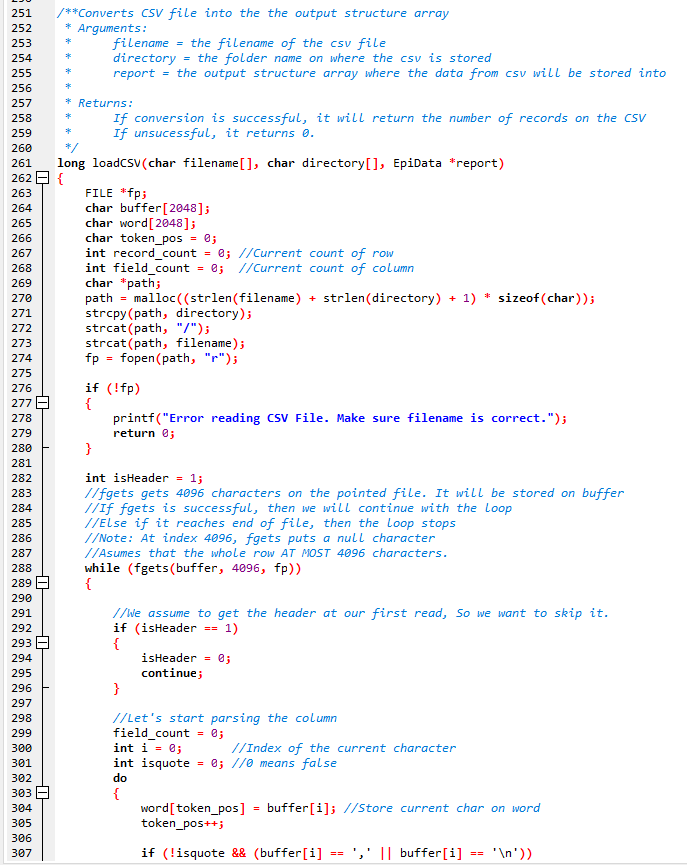Click the '//Store current char on word' comment
This screenshot has width=687, height=865.
(x=441, y=808)
